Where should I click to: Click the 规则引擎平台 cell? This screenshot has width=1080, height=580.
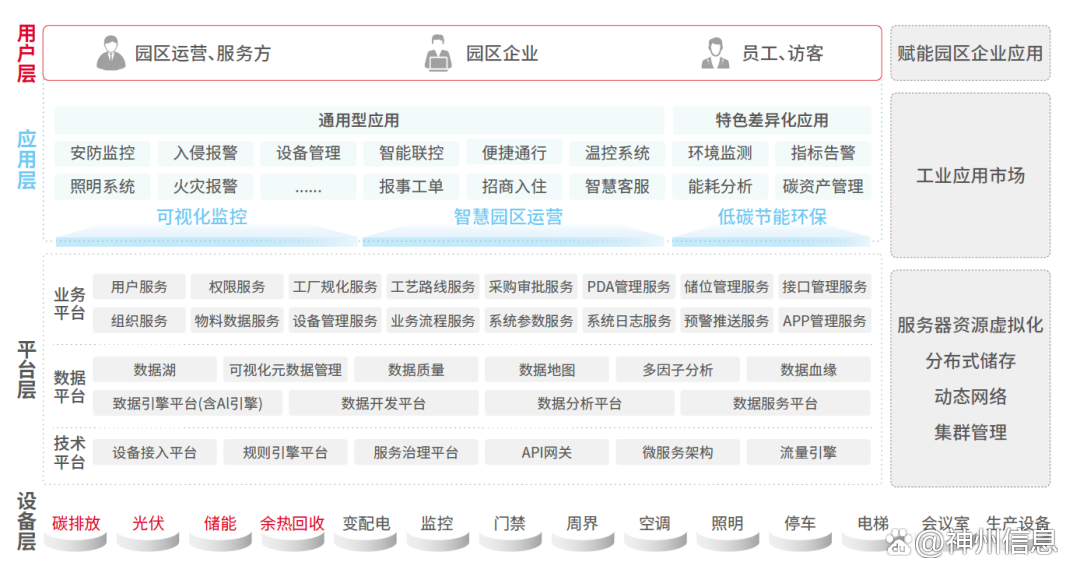[285, 453]
